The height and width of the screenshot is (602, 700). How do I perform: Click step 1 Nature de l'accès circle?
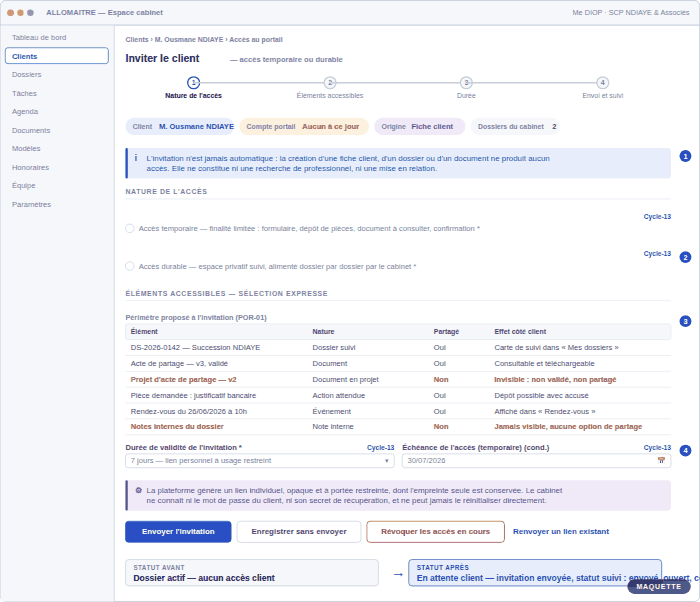click(x=193, y=83)
